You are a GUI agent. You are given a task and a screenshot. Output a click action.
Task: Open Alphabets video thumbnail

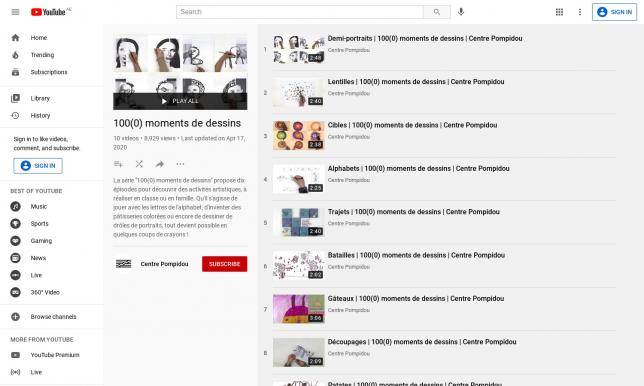[299, 180]
